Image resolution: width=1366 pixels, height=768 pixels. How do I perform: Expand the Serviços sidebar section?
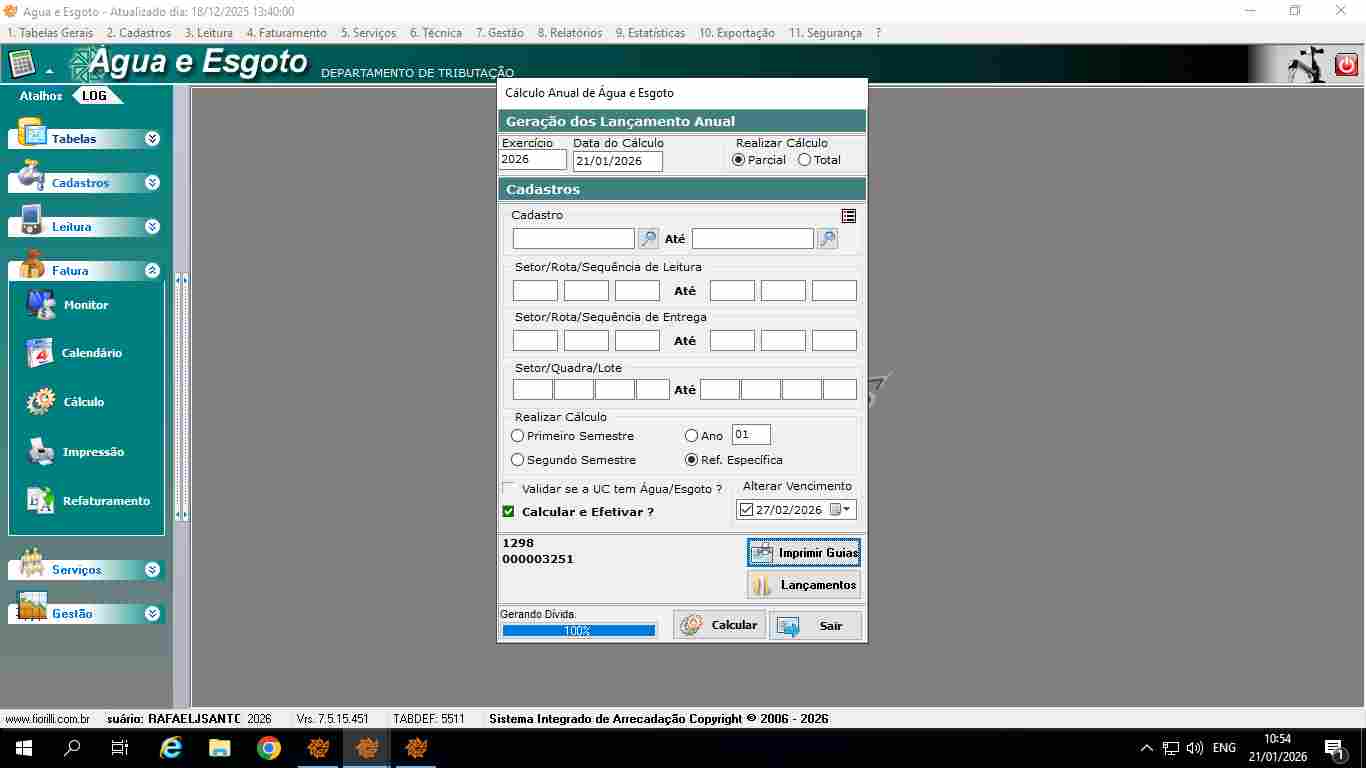(152, 570)
